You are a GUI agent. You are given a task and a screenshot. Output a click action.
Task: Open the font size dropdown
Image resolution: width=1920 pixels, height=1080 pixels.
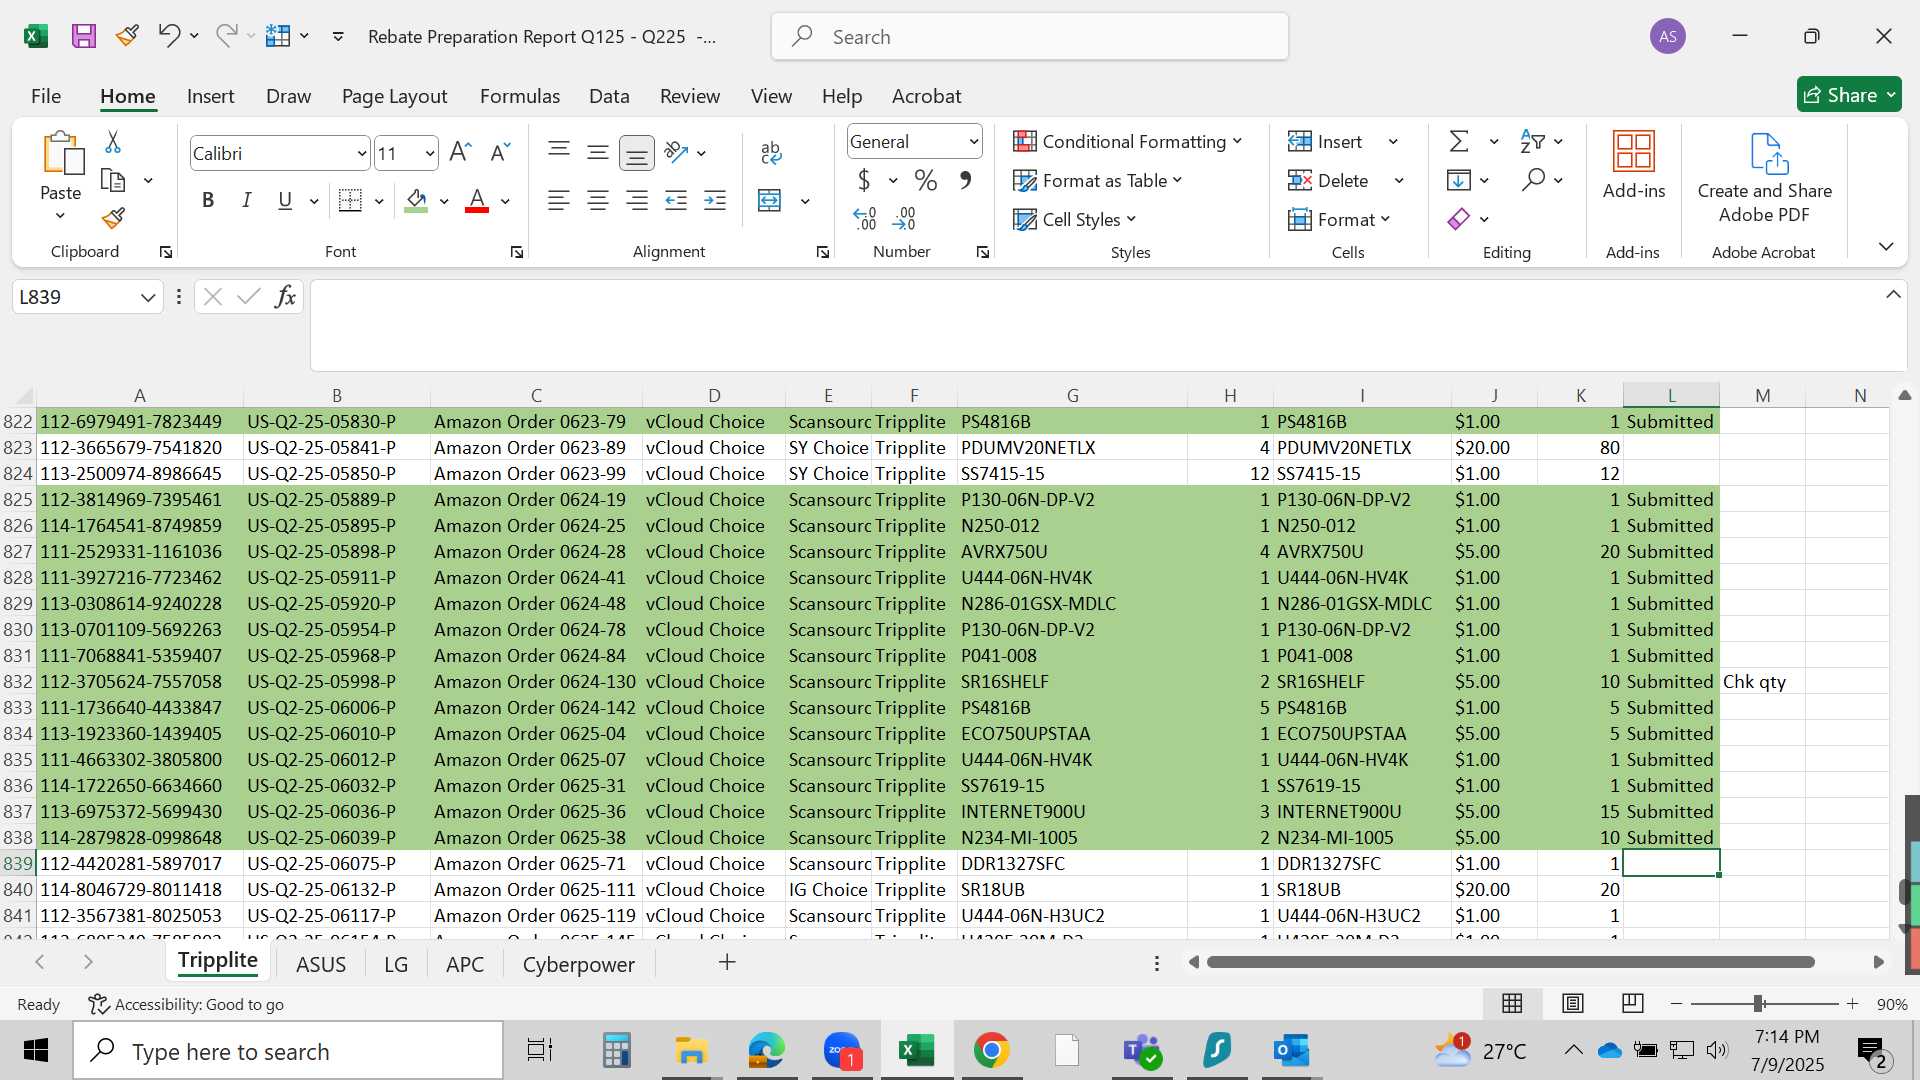tap(430, 154)
